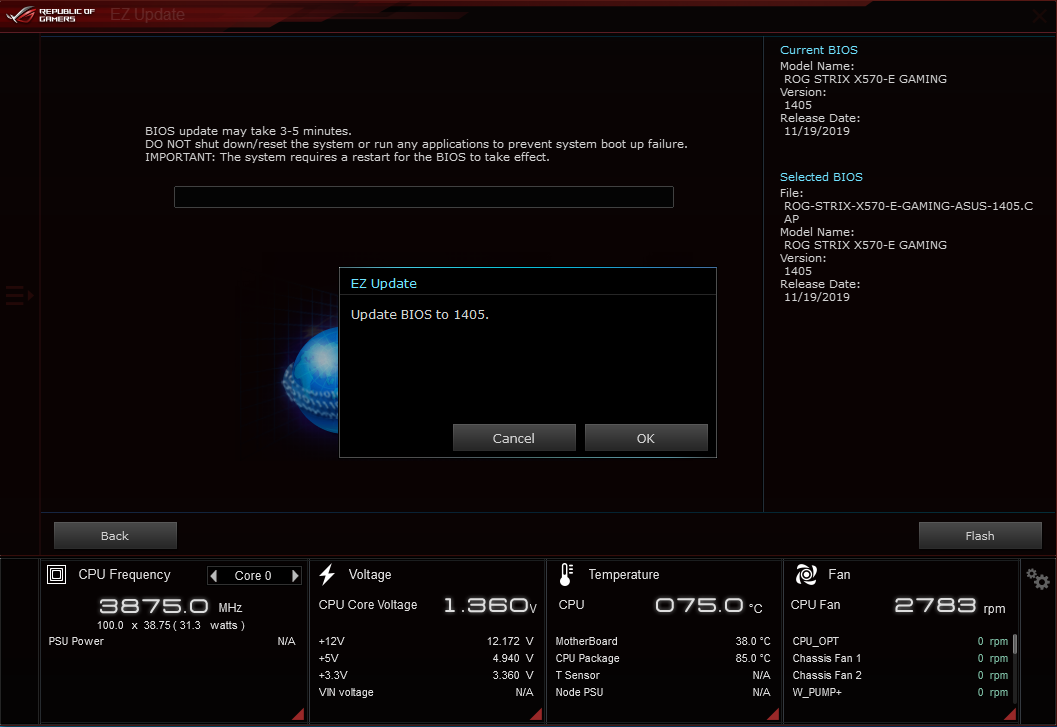
Task: Go Back to previous EZ Update step
Action: pyautogui.click(x=115, y=535)
